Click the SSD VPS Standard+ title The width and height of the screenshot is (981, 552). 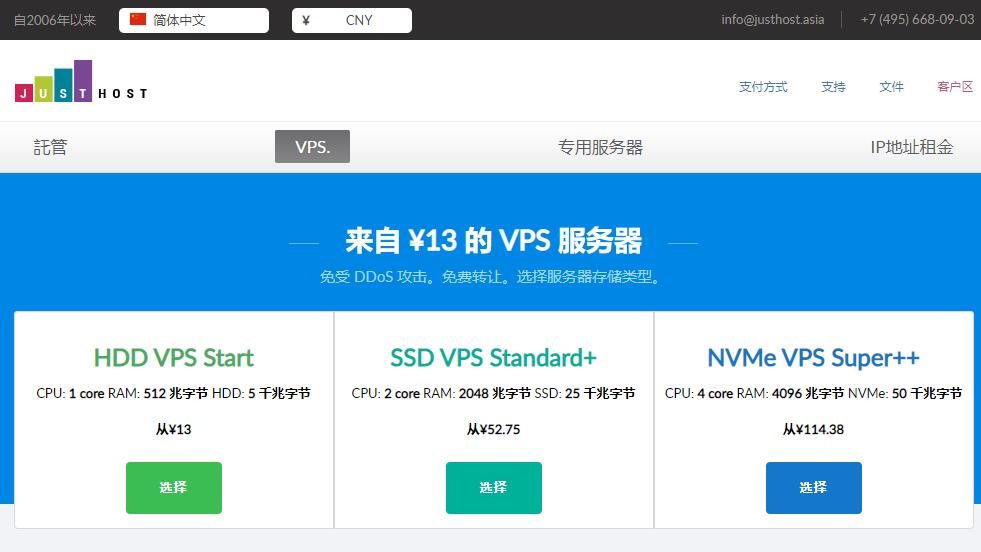[x=494, y=358]
